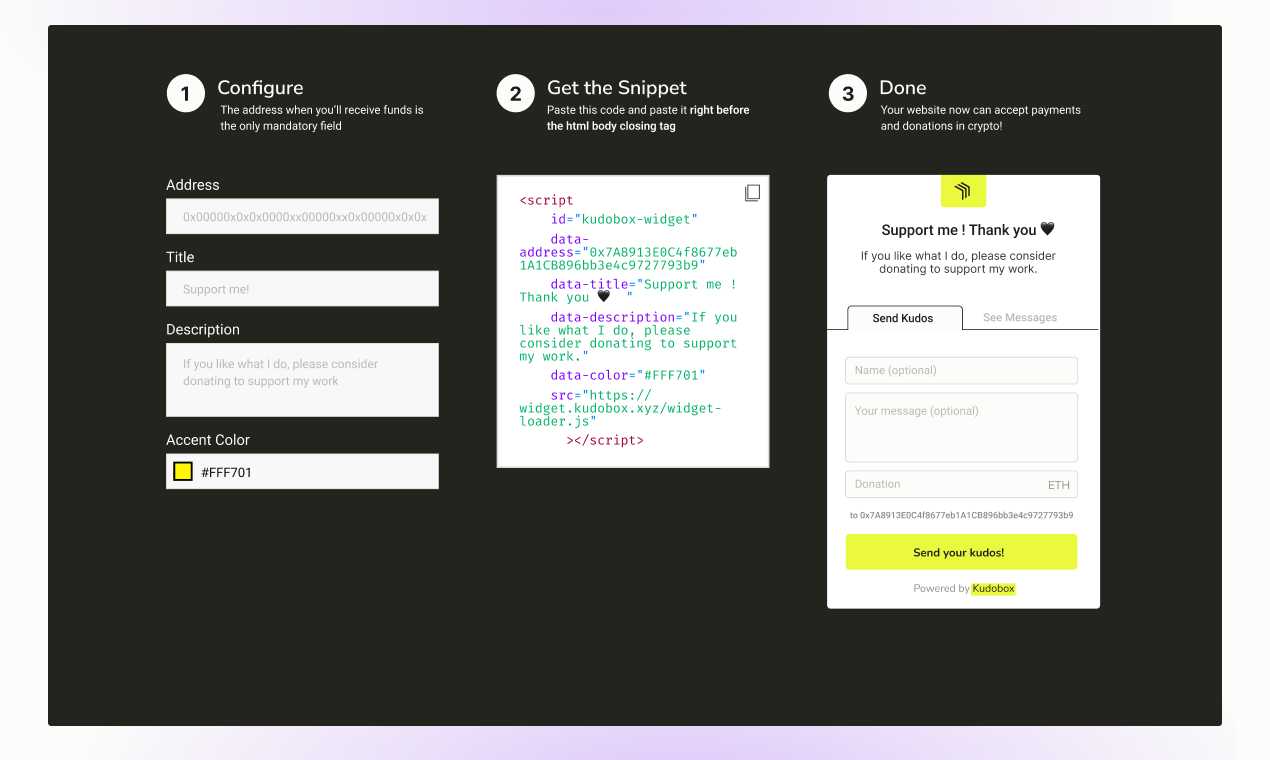Screen dimensions: 1270x760
Task: Click the Done step heading
Action: click(x=903, y=88)
